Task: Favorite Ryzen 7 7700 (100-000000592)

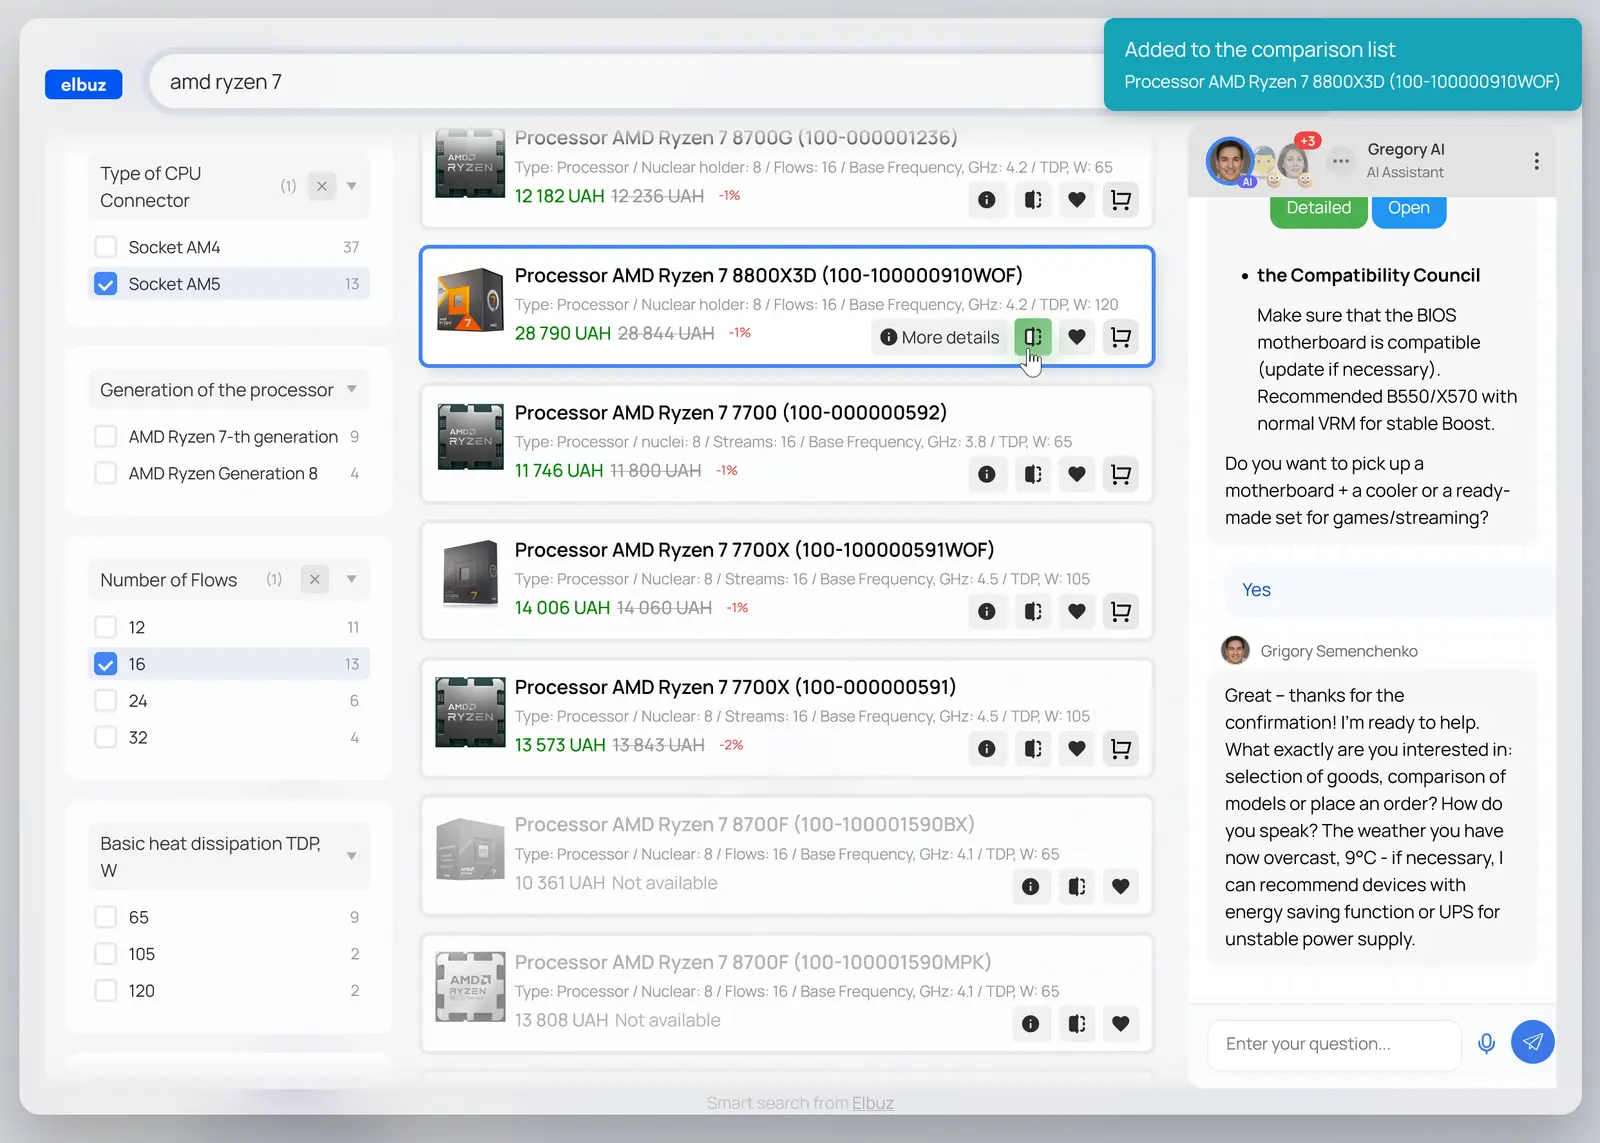Action: 1077,474
